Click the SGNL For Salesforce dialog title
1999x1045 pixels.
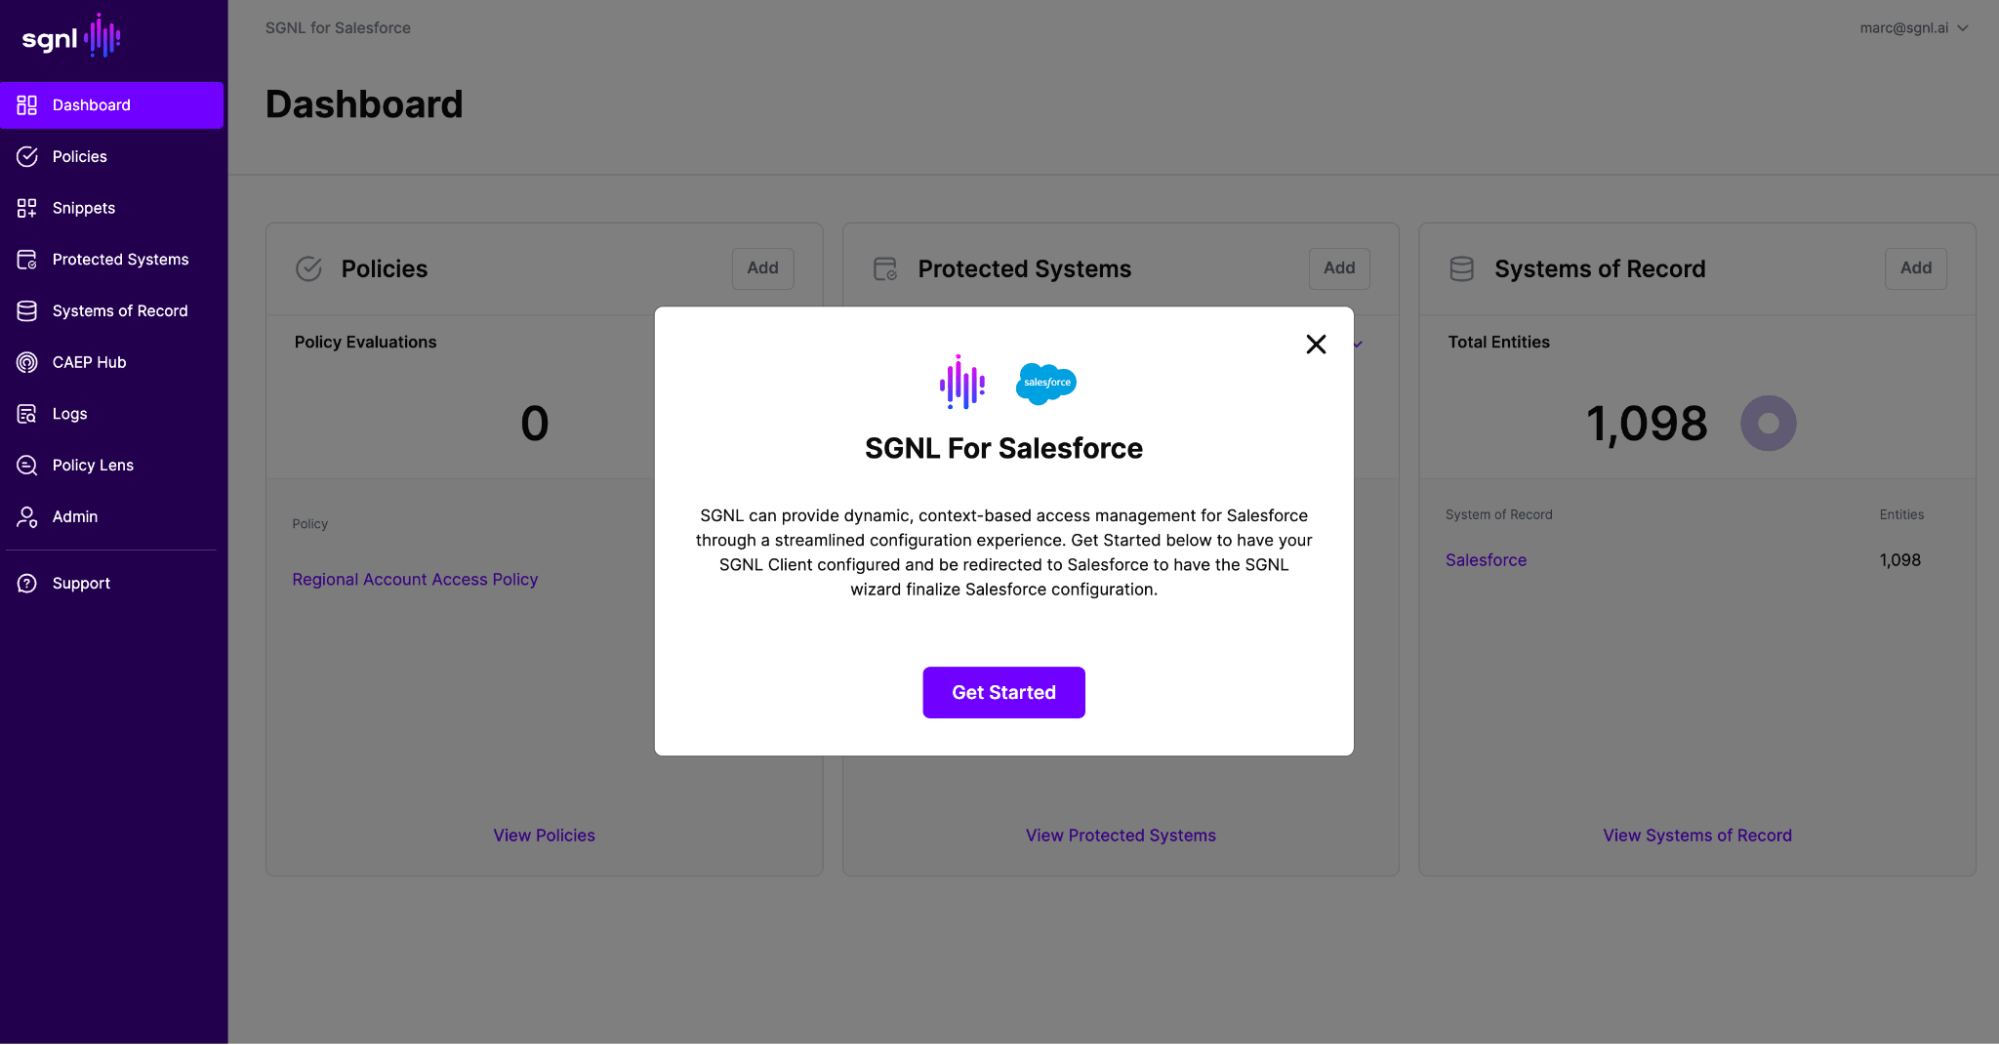pos(1003,448)
